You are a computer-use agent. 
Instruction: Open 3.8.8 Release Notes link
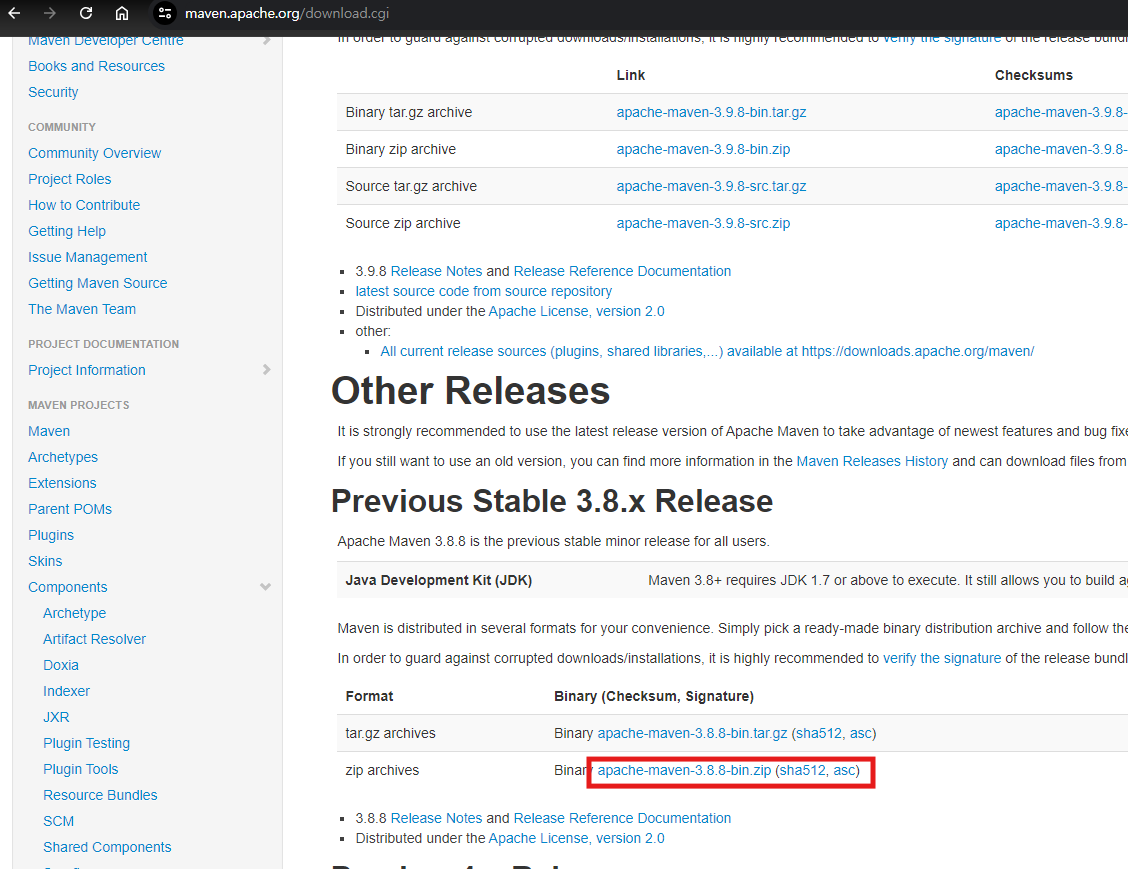(x=437, y=819)
